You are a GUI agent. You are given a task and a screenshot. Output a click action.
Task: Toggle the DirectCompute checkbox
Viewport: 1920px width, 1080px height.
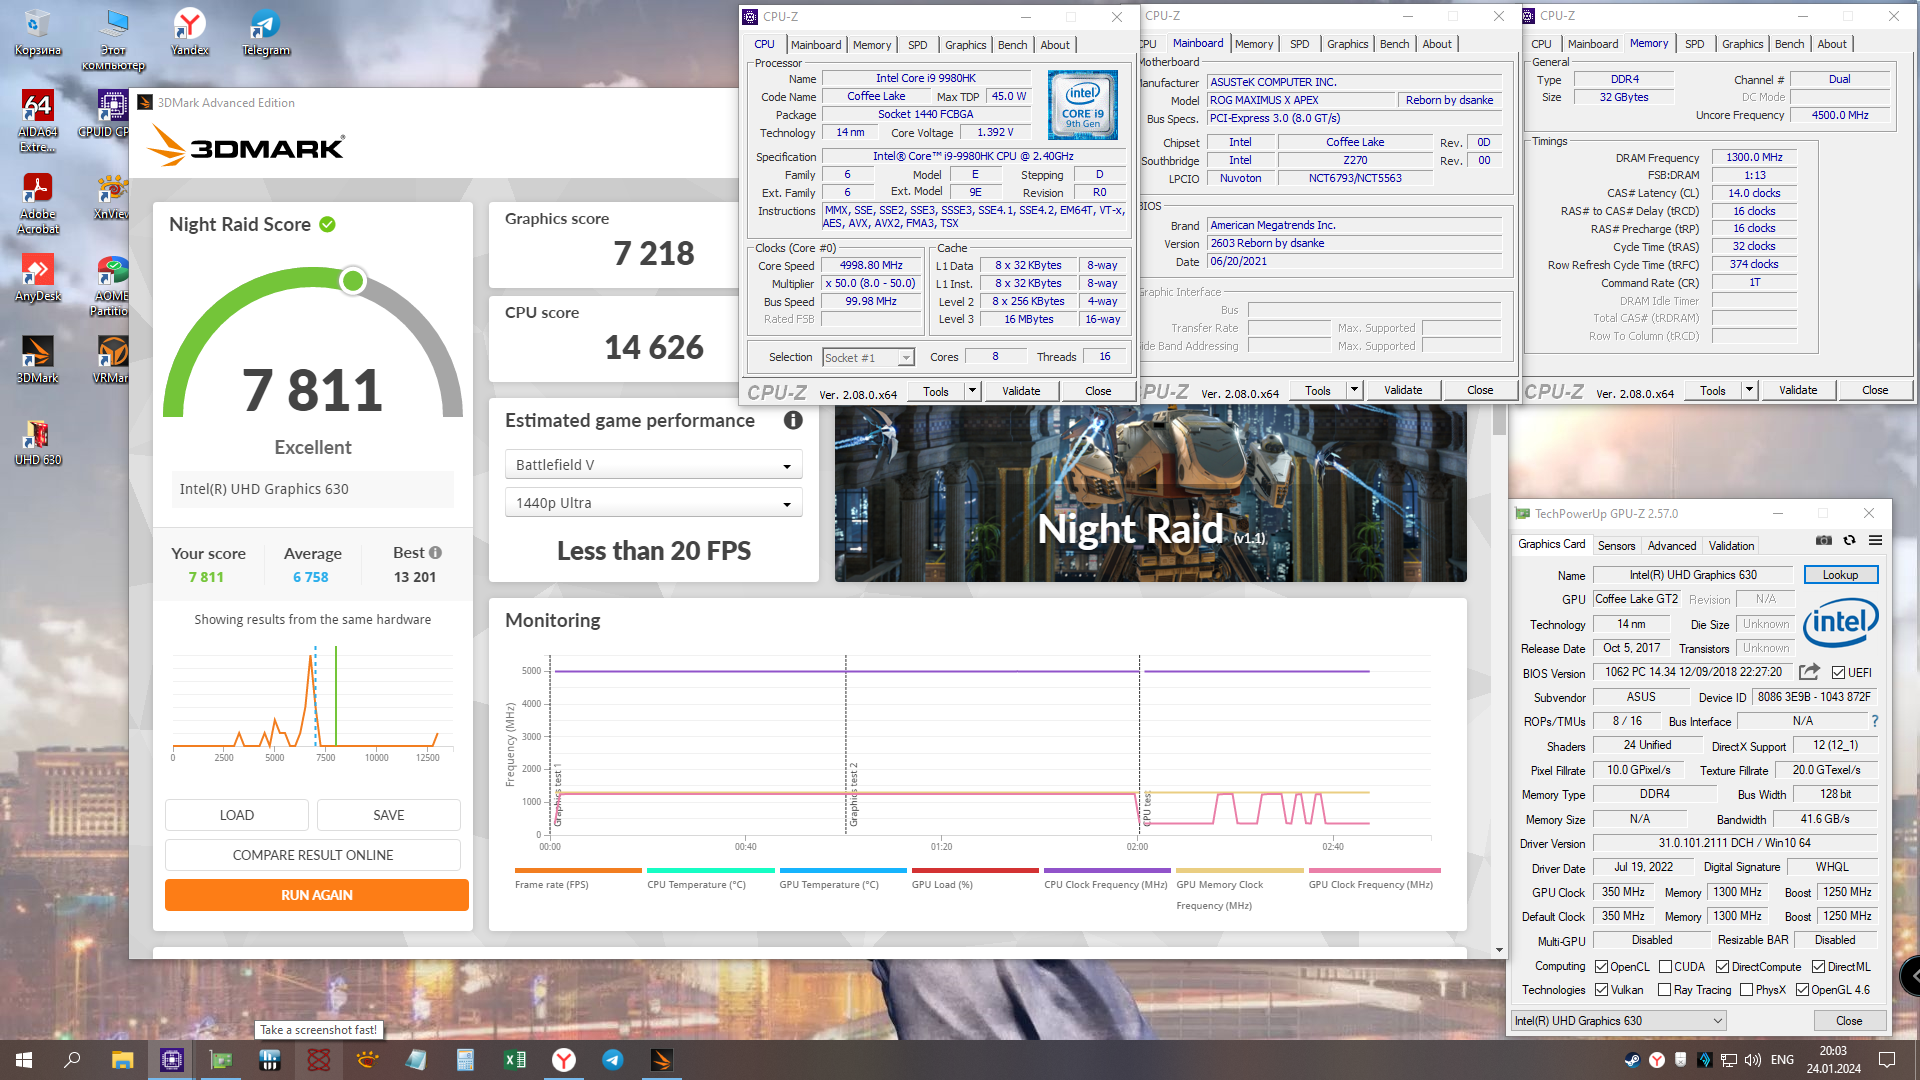(x=1723, y=967)
